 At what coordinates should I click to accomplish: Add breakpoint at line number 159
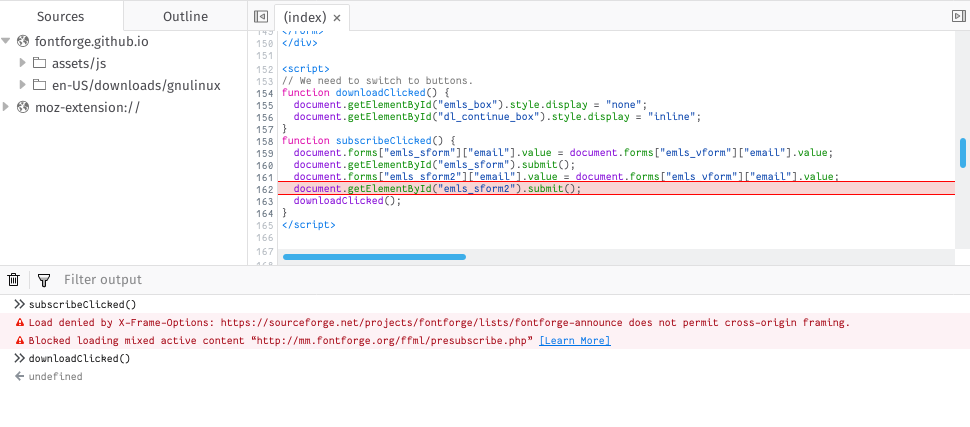click(x=264, y=153)
